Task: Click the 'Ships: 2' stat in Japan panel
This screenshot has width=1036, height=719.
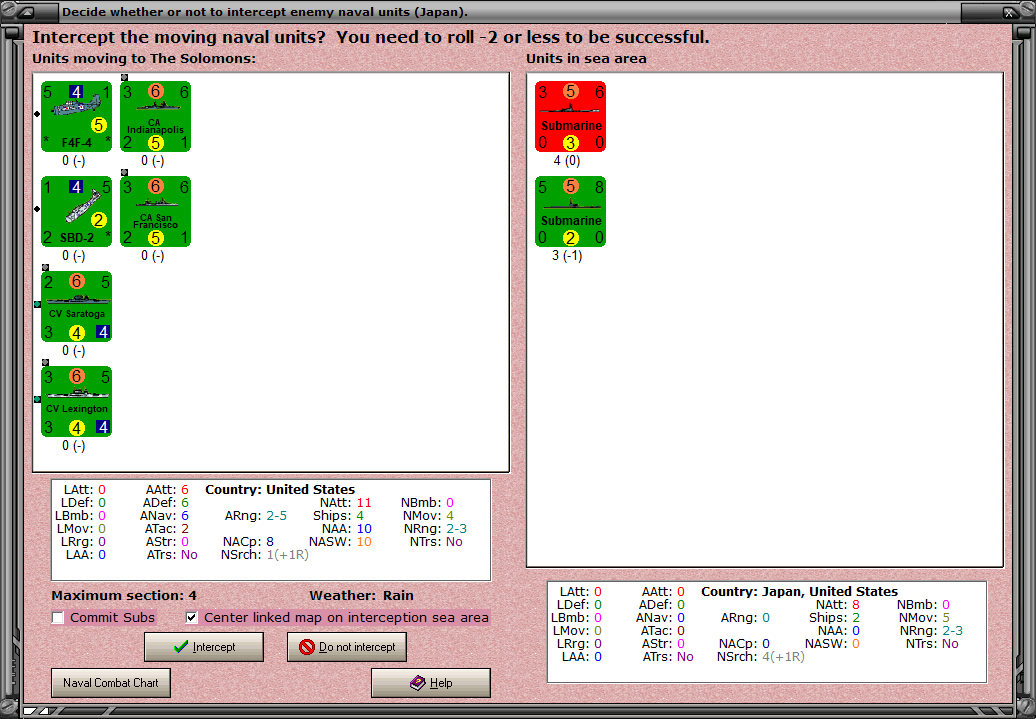Action: point(834,618)
